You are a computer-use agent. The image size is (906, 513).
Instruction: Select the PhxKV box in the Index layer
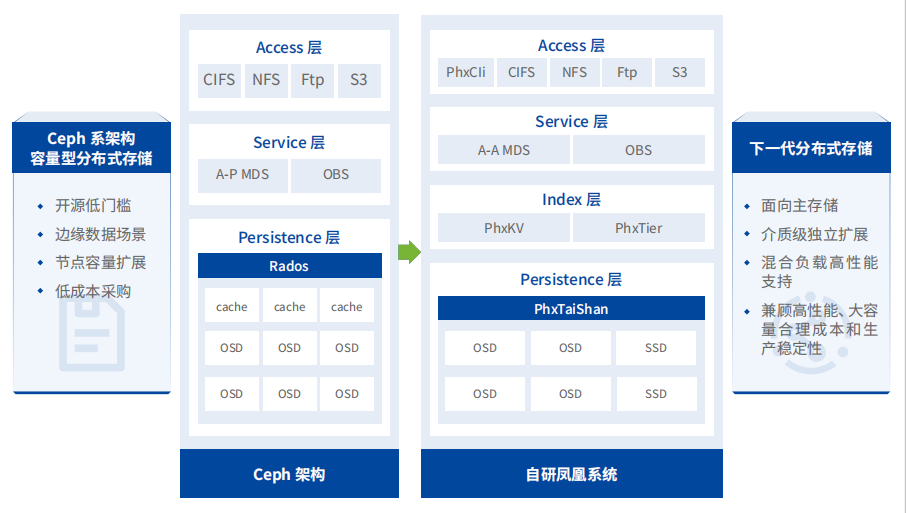coord(503,228)
